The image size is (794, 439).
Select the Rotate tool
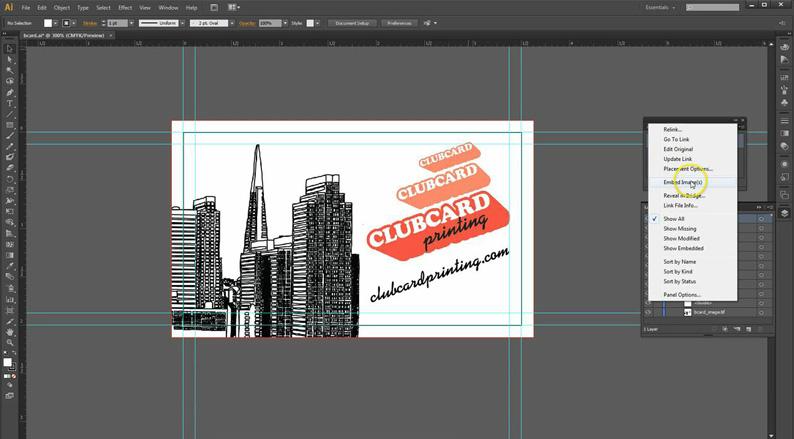pyautogui.click(x=10, y=179)
